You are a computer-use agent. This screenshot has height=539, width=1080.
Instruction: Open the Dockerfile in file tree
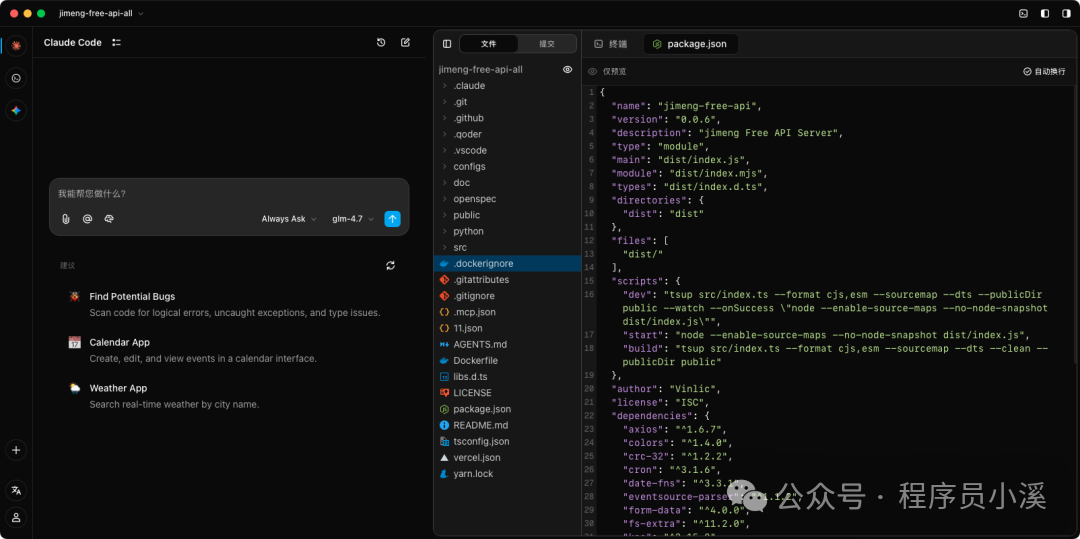[507, 361]
